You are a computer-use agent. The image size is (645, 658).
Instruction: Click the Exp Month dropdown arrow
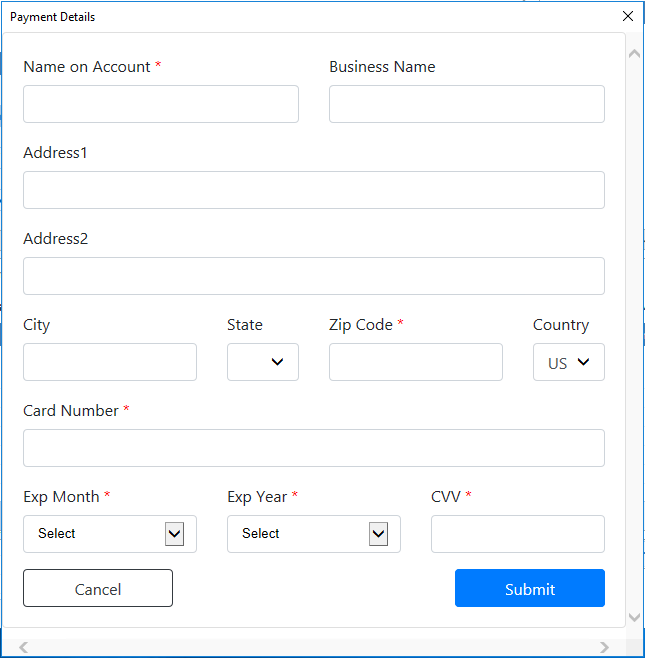(x=174, y=534)
